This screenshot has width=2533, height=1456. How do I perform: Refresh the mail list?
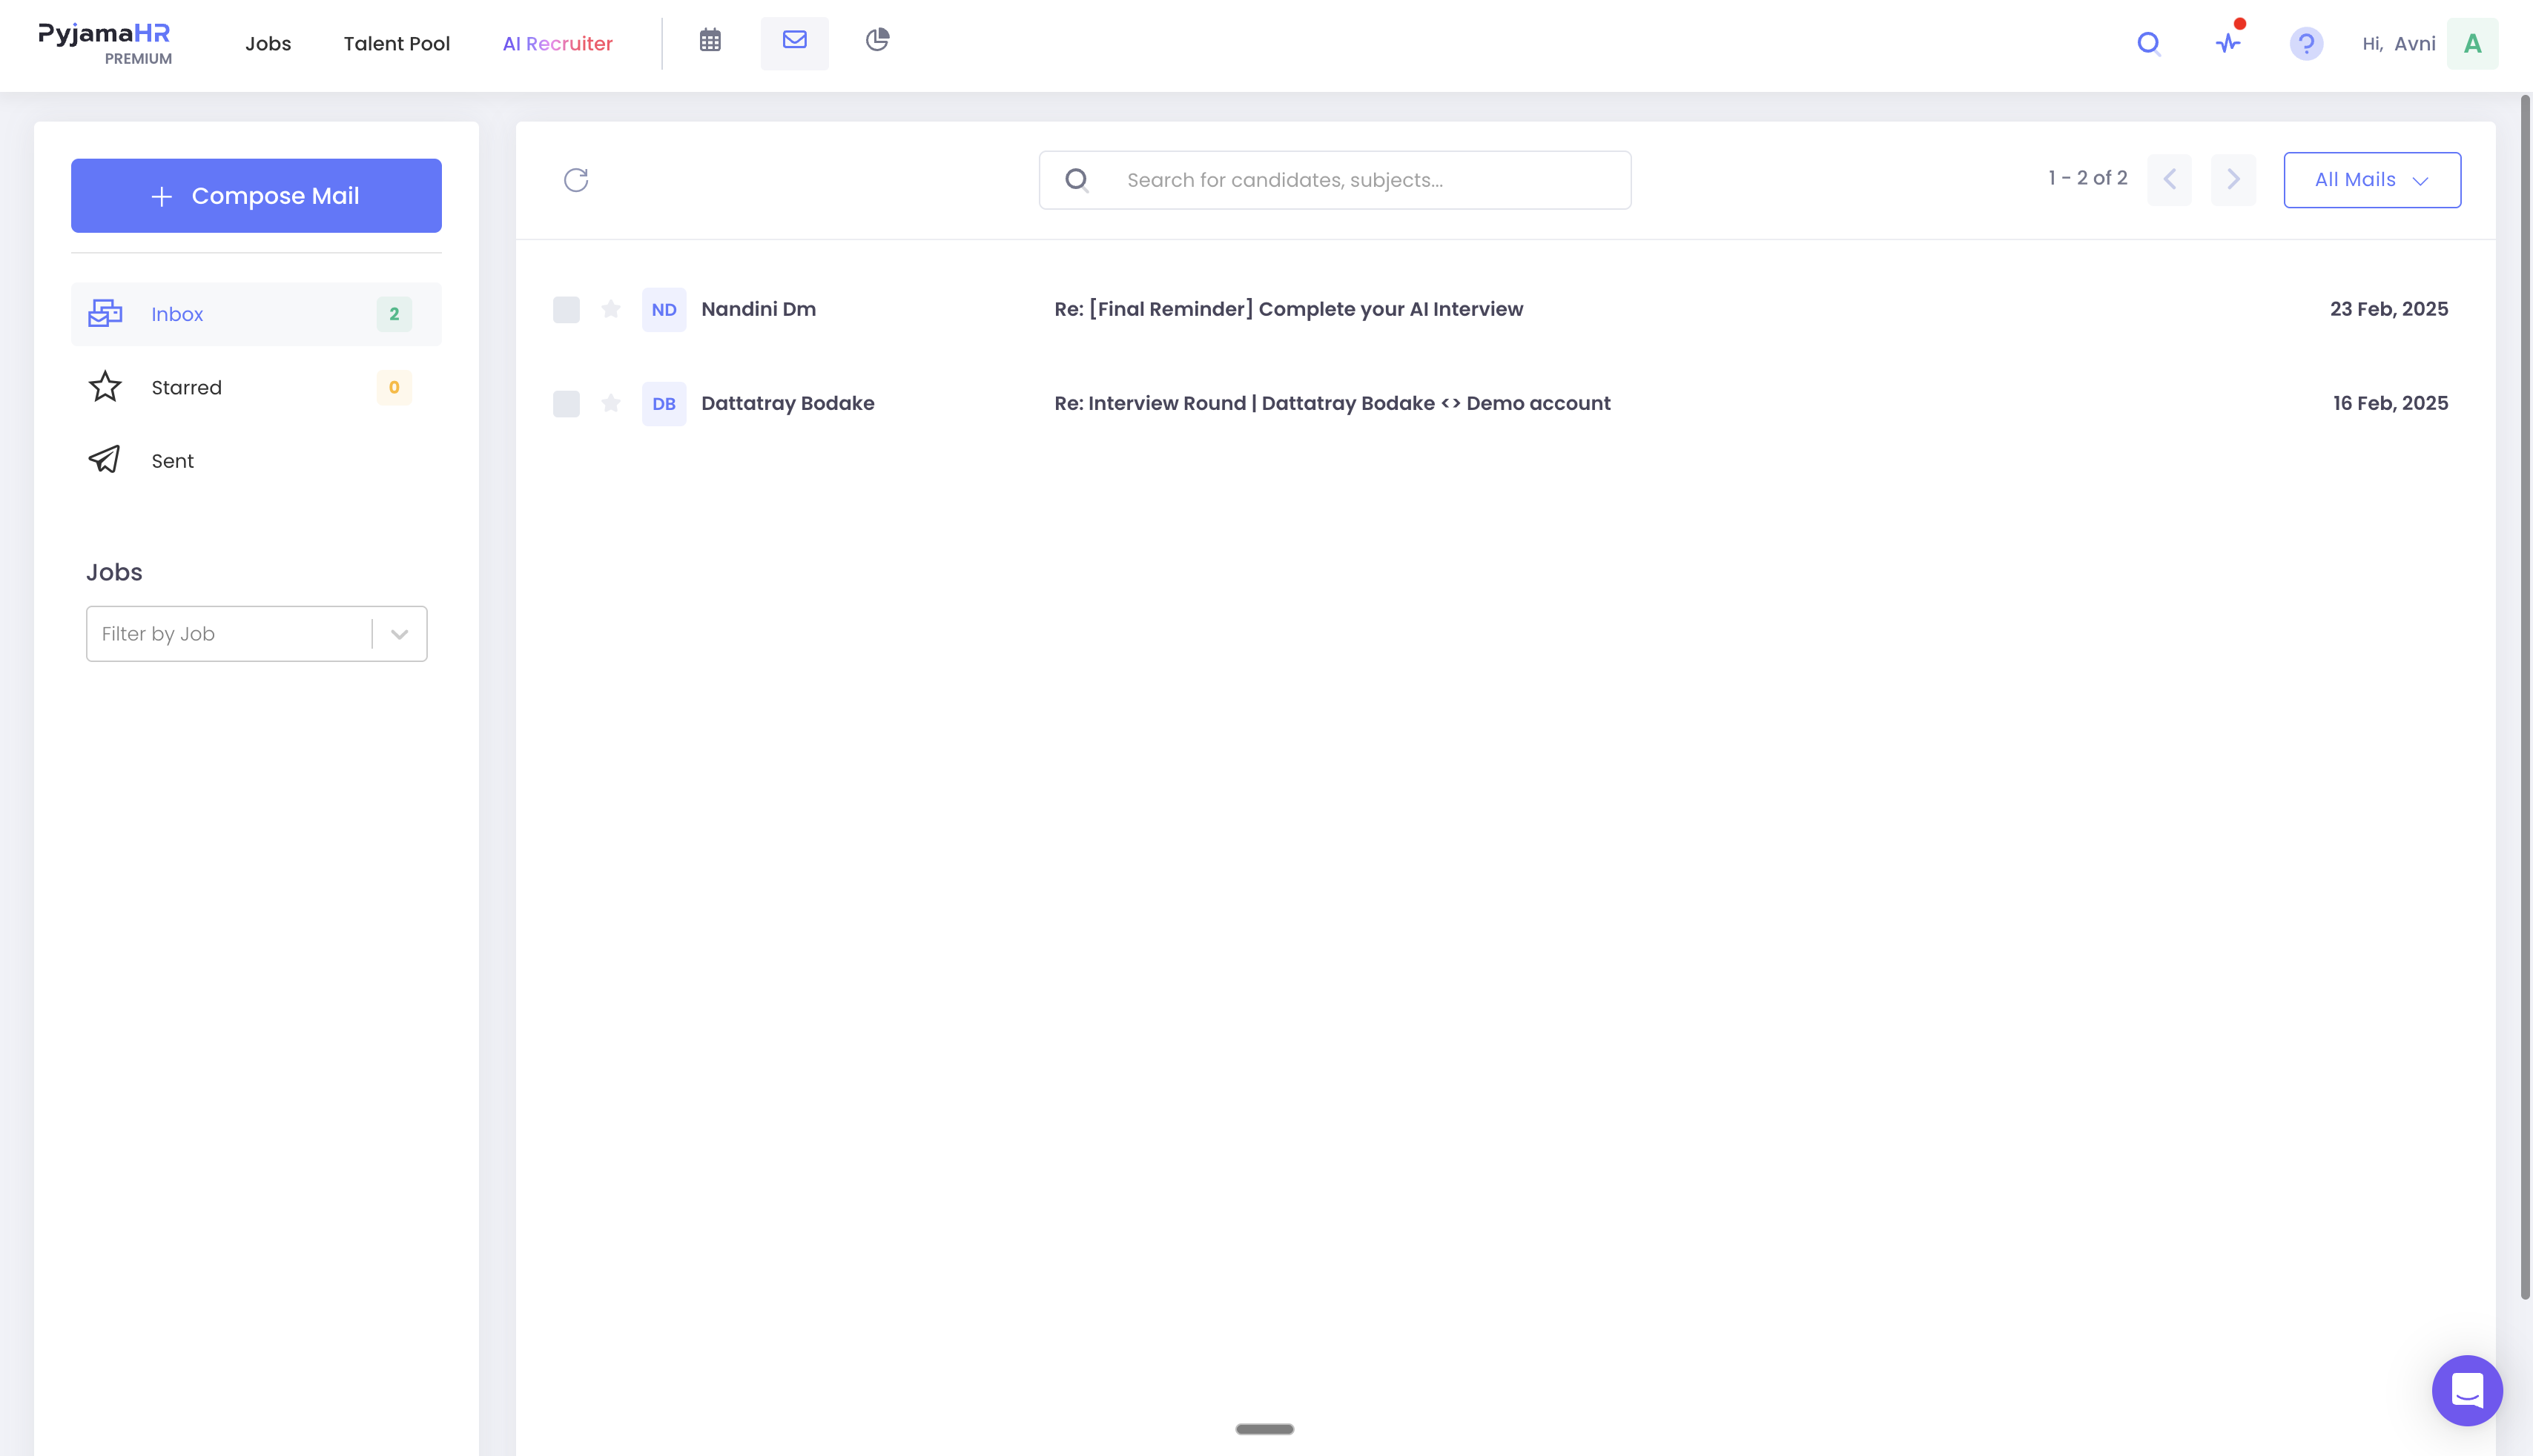click(x=576, y=180)
